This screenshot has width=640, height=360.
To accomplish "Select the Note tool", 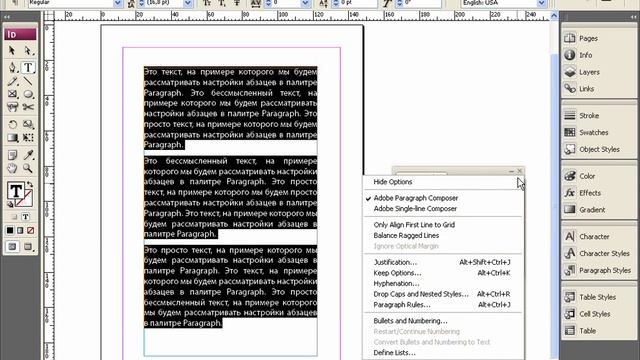I will pos(12,155).
